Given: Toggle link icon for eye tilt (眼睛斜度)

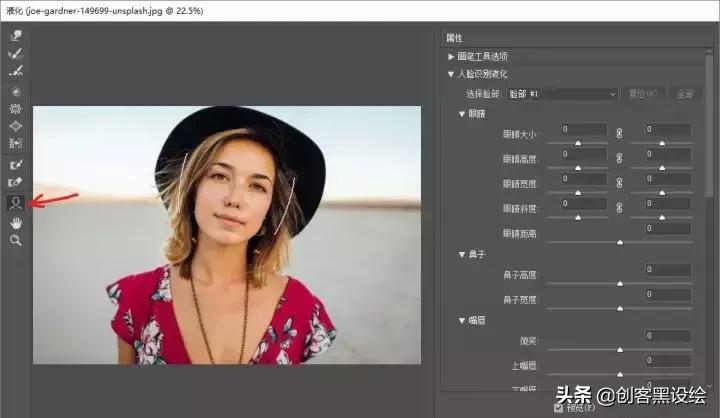Looking at the screenshot, I should [x=619, y=208].
